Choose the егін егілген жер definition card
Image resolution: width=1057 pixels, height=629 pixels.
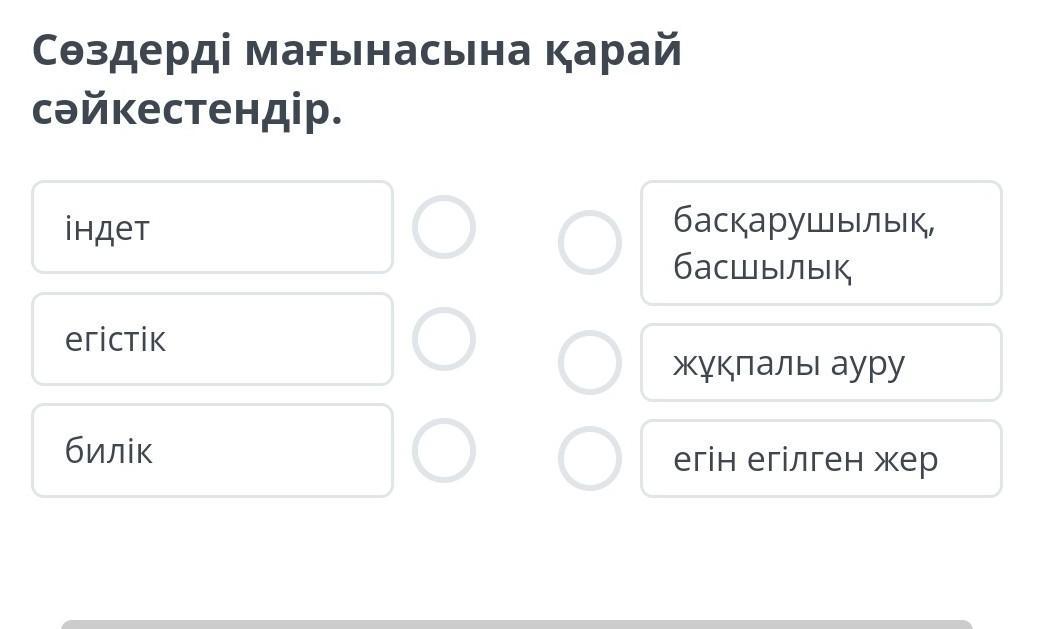[x=821, y=458]
